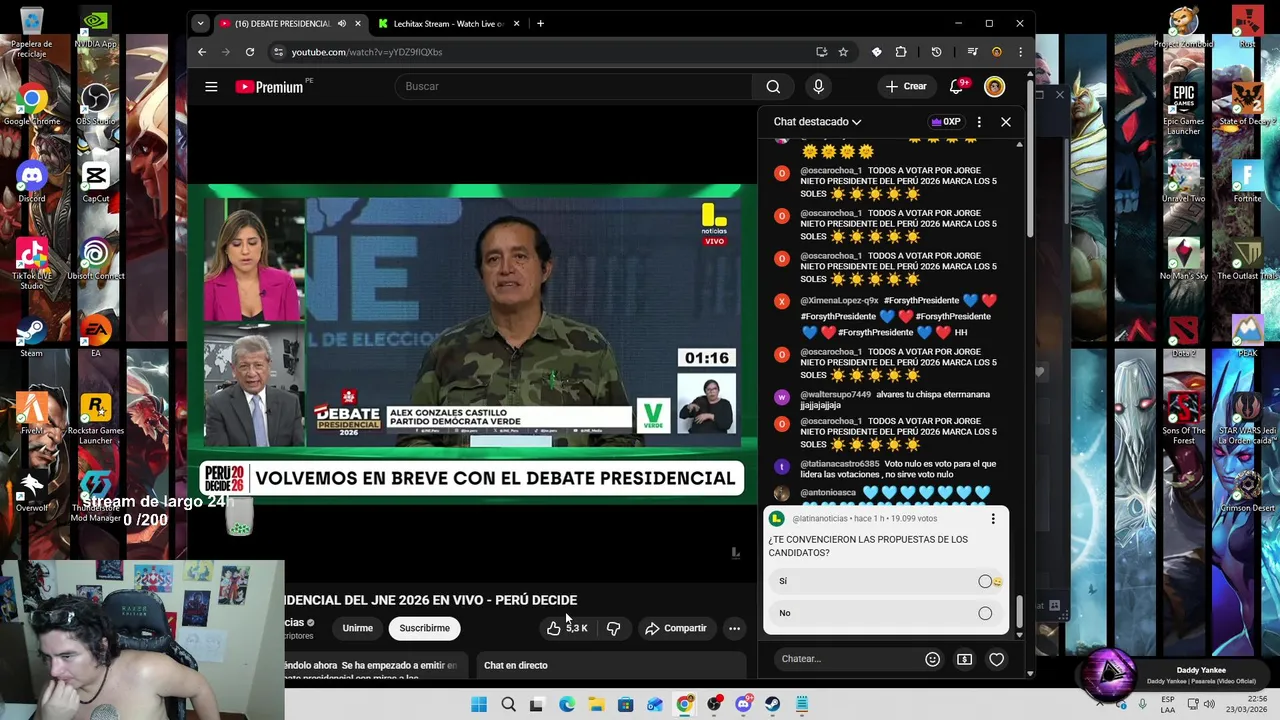The width and height of the screenshot is (1280, 720).
Task: Open the YouTube guide hamburger menu
Action: 211,87
